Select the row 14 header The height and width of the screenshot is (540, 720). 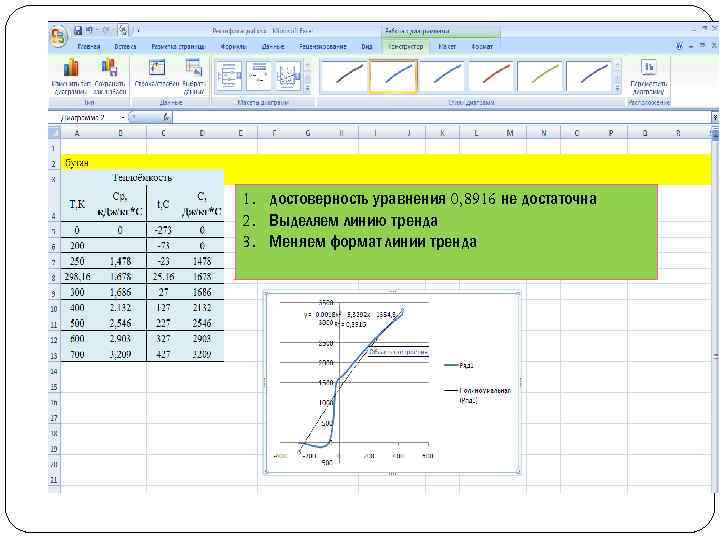pos(54,371)
